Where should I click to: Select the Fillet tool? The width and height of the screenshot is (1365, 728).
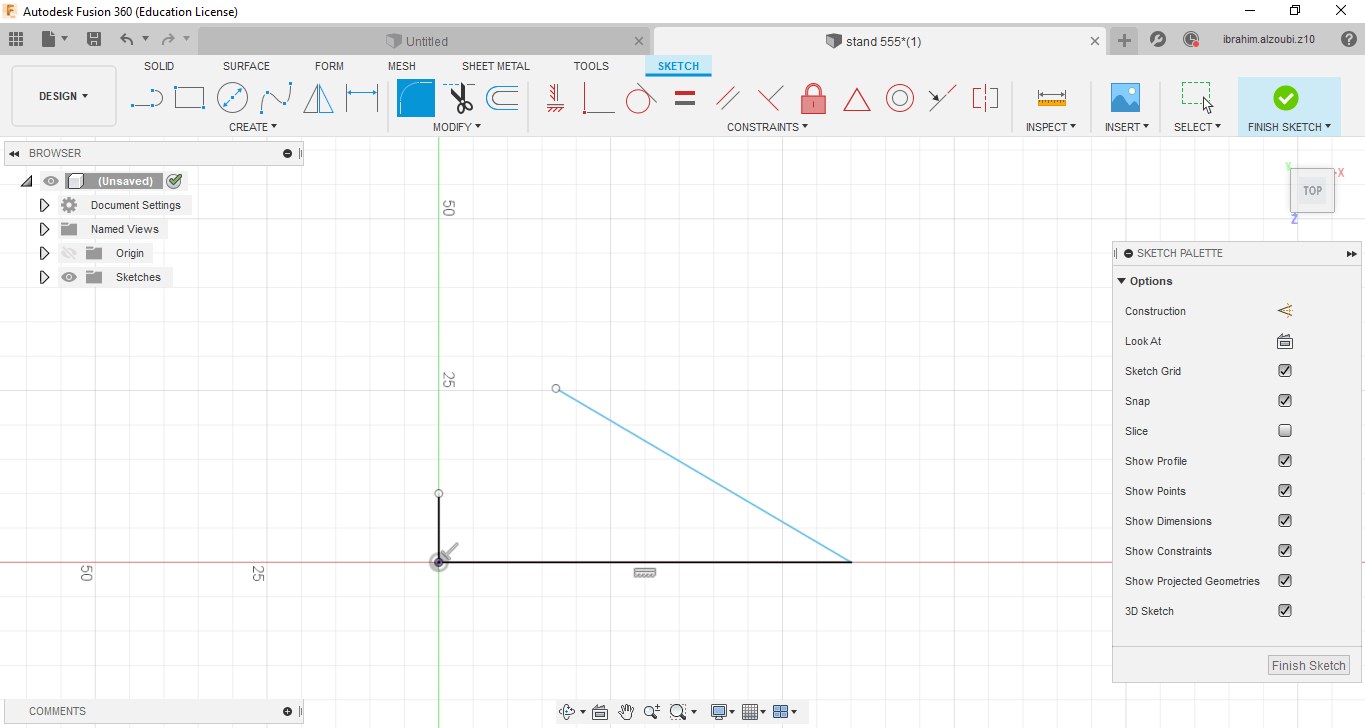[x=416, y=98]
